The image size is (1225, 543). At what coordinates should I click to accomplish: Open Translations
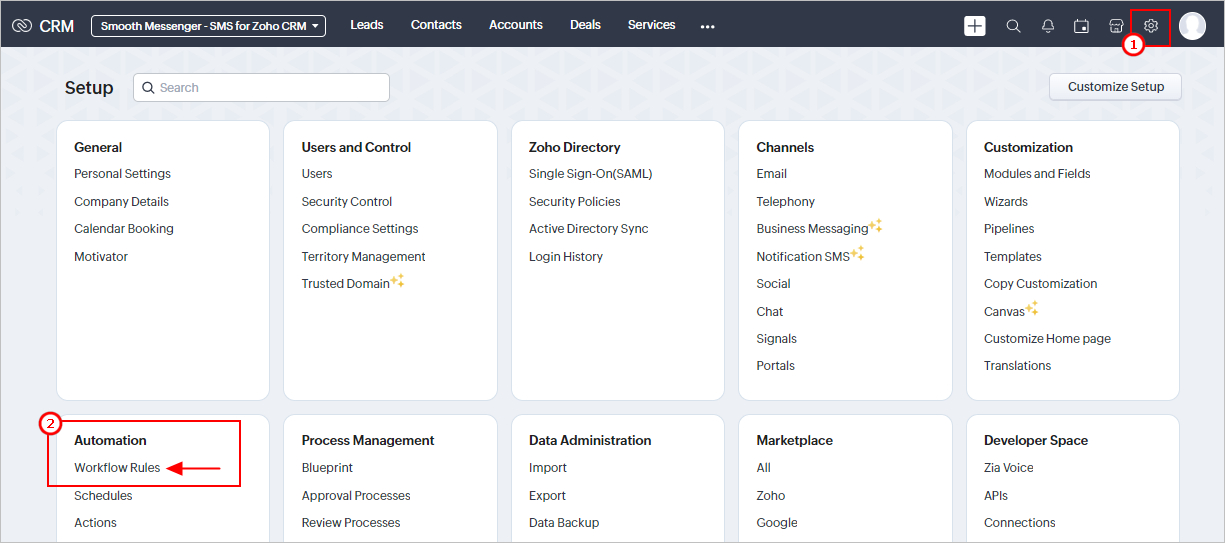(1017, 366)
